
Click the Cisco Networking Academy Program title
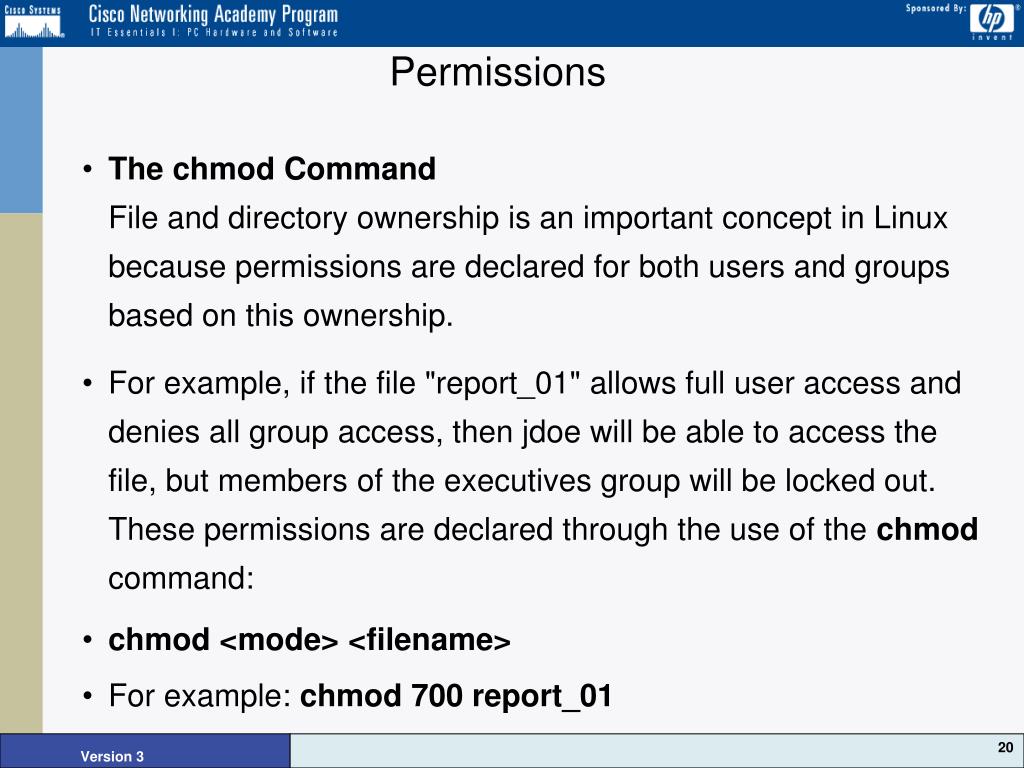pyautogui.click(x=213, y=15)
